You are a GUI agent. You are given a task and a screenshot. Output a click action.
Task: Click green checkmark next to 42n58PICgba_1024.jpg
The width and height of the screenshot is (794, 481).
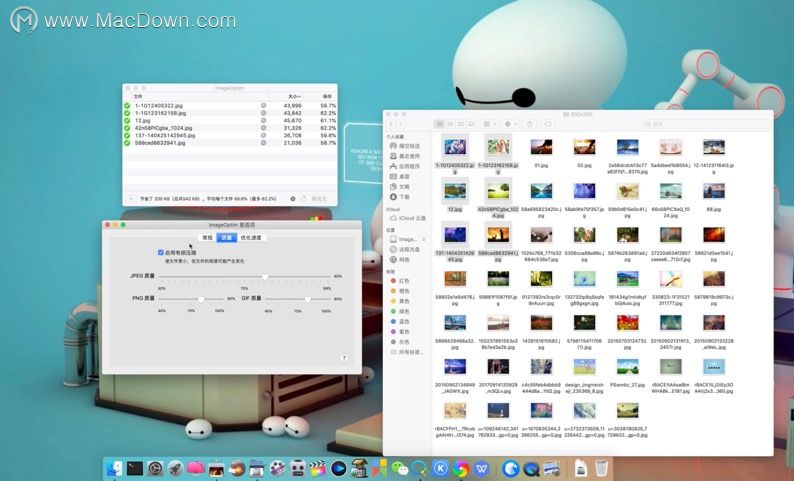pyautogui.click(x=127, y=128)
